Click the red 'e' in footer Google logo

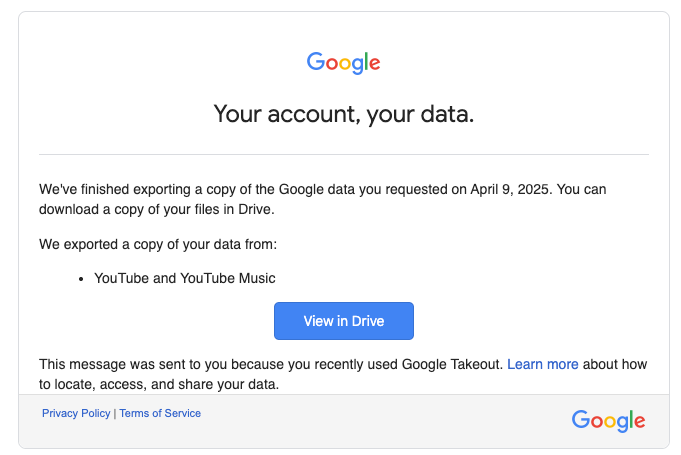tap(639, 422)
